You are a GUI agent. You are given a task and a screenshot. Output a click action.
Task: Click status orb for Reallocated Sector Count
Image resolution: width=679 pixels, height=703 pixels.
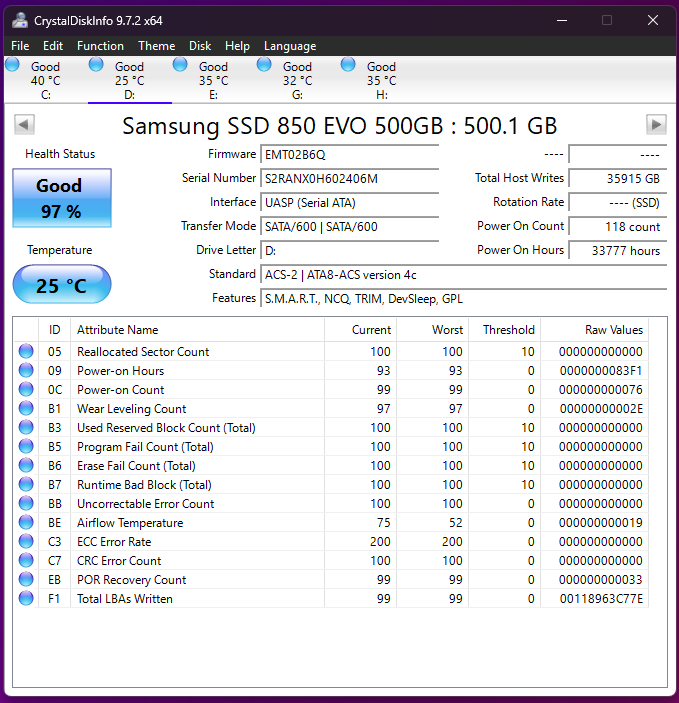(26, 351)
